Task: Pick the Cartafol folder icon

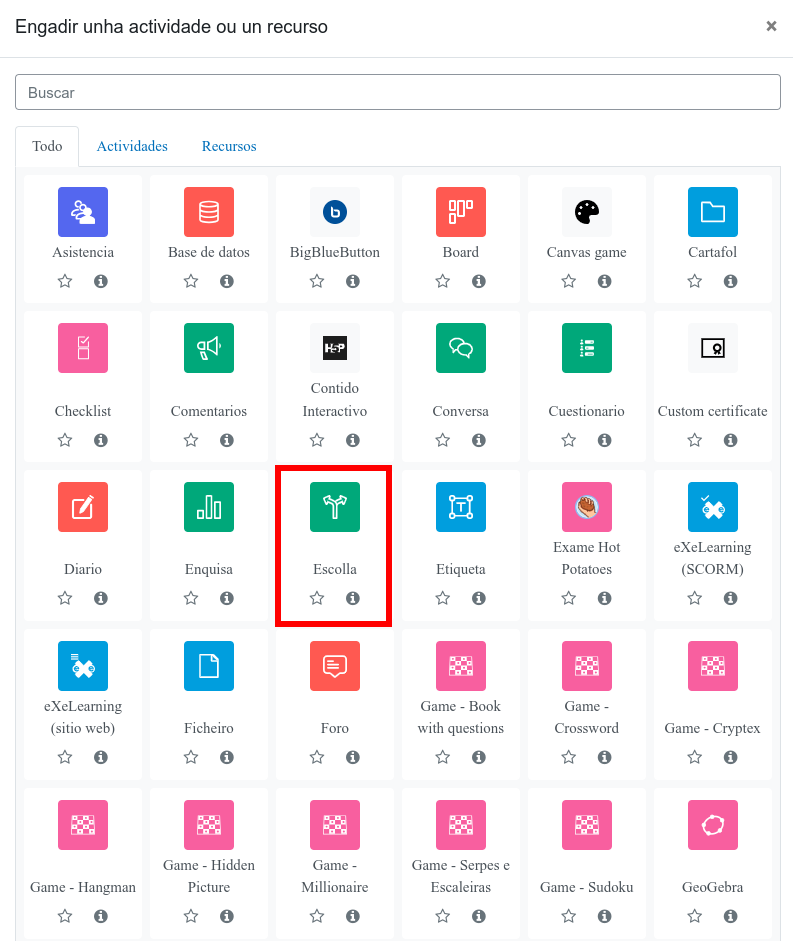Action: click(713, 212)
